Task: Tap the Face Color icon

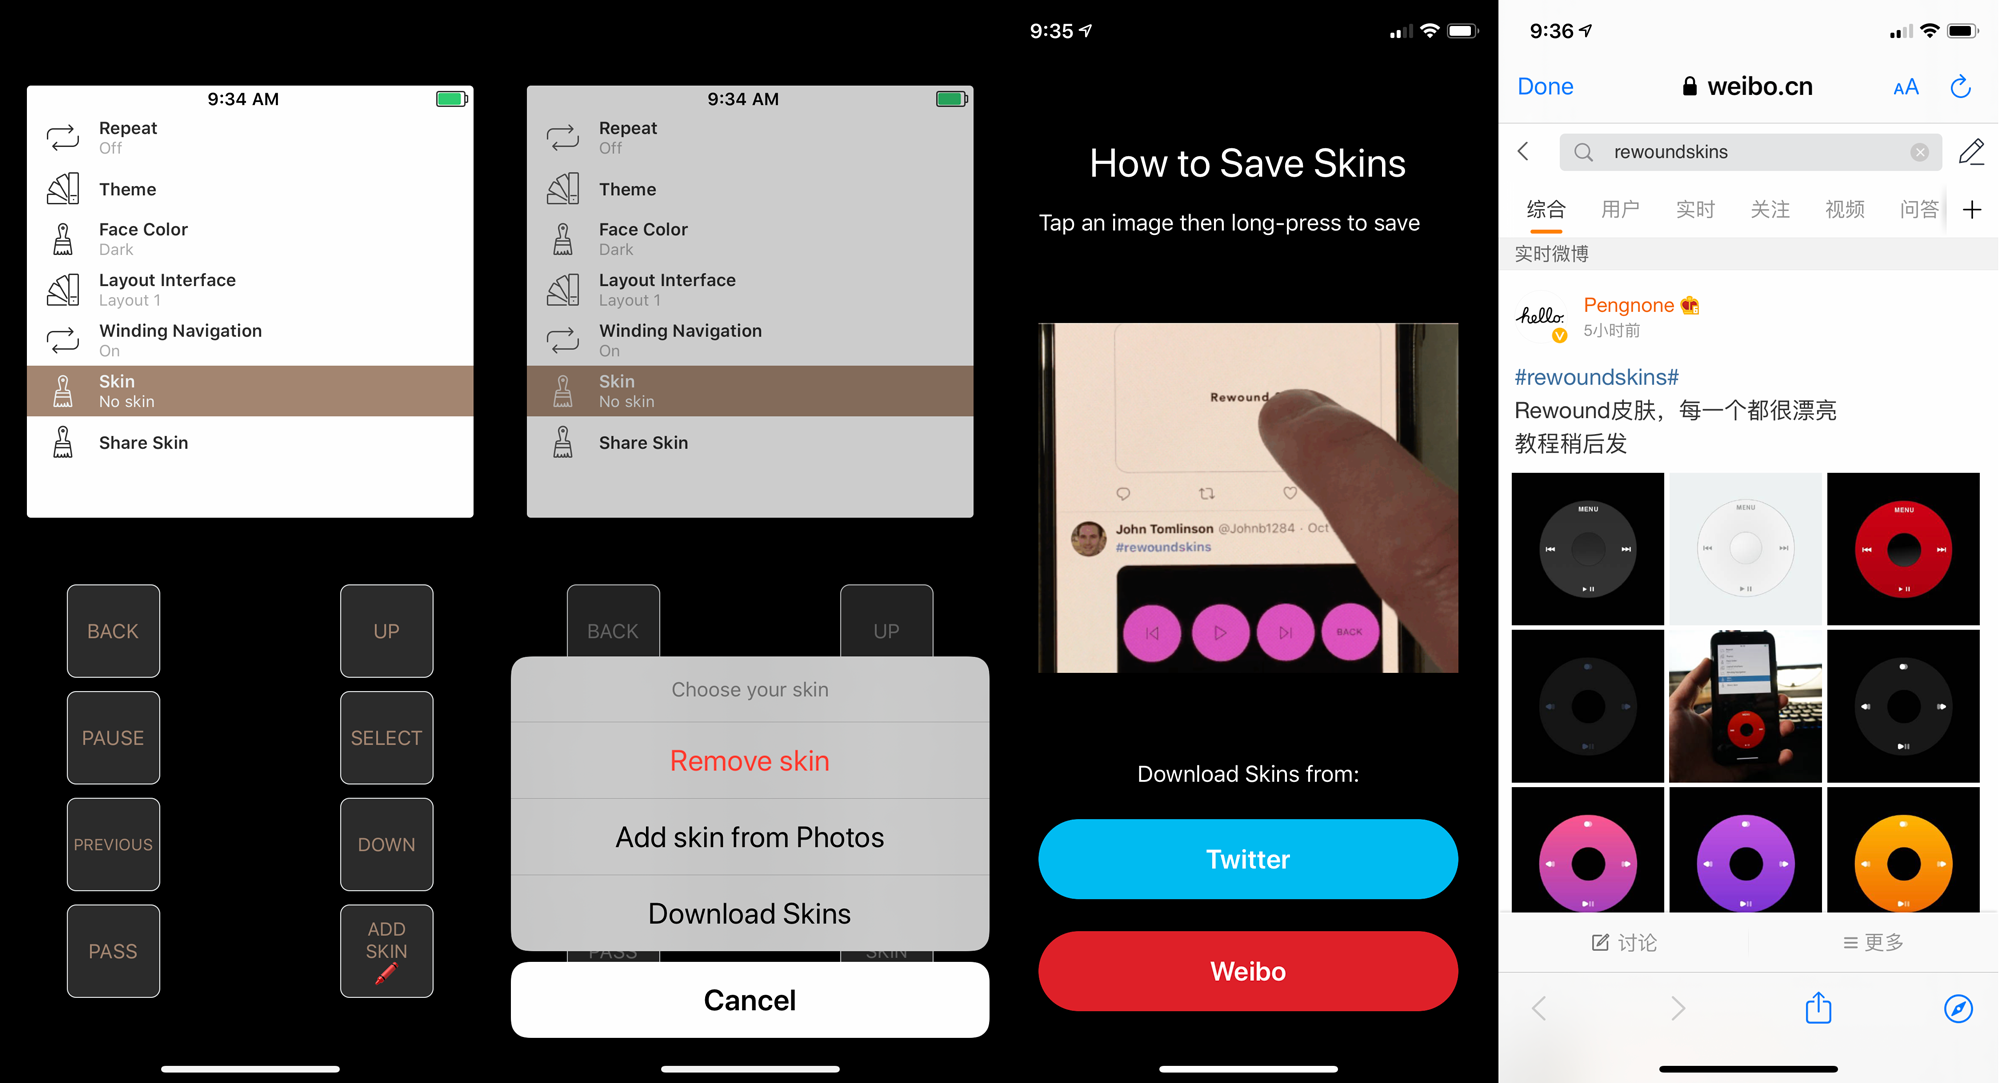Action: click(x=63, y=237)
